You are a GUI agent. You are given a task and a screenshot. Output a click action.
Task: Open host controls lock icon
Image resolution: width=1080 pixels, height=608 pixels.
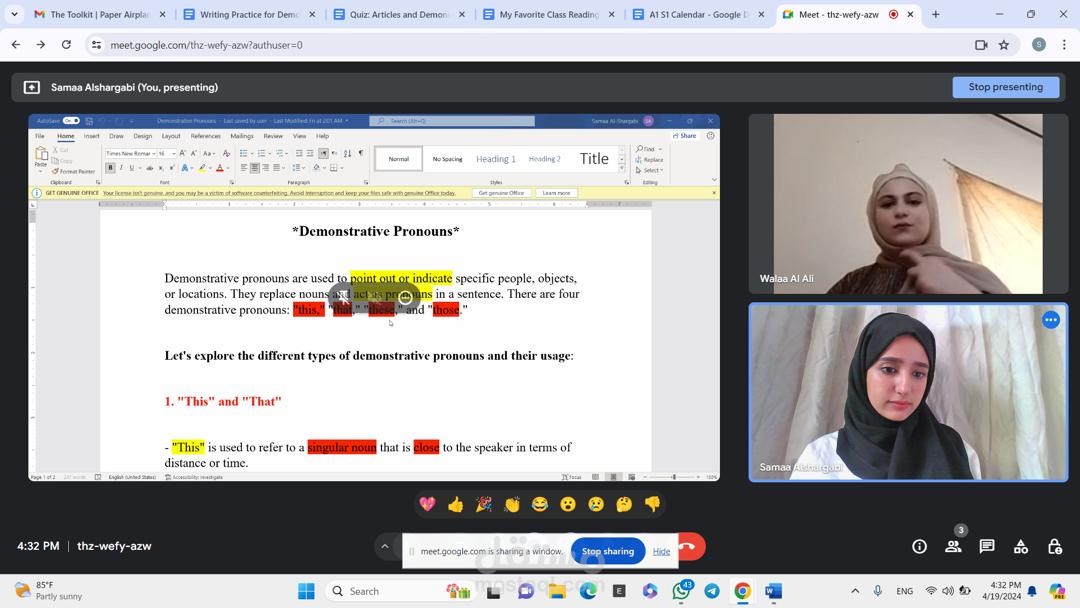1055,547
